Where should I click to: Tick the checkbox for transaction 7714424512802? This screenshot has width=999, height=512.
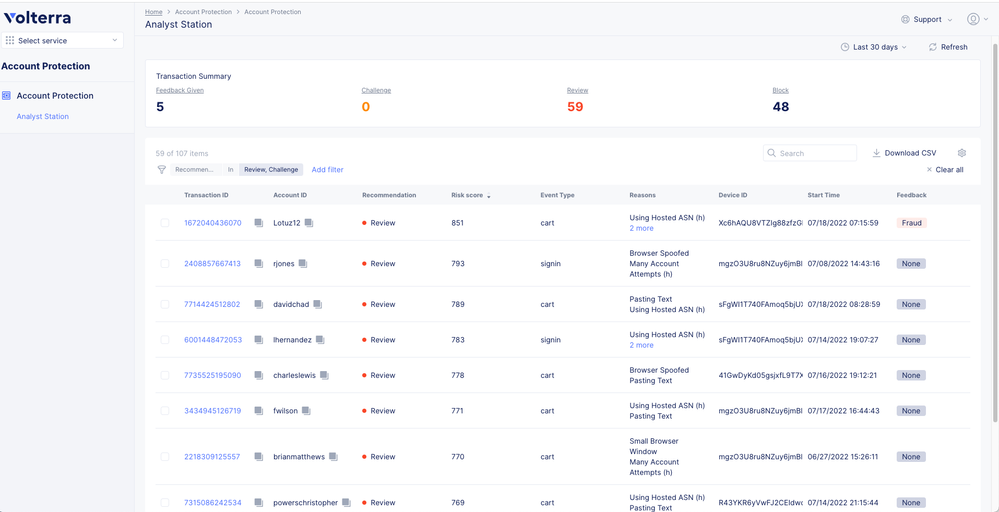165,304
